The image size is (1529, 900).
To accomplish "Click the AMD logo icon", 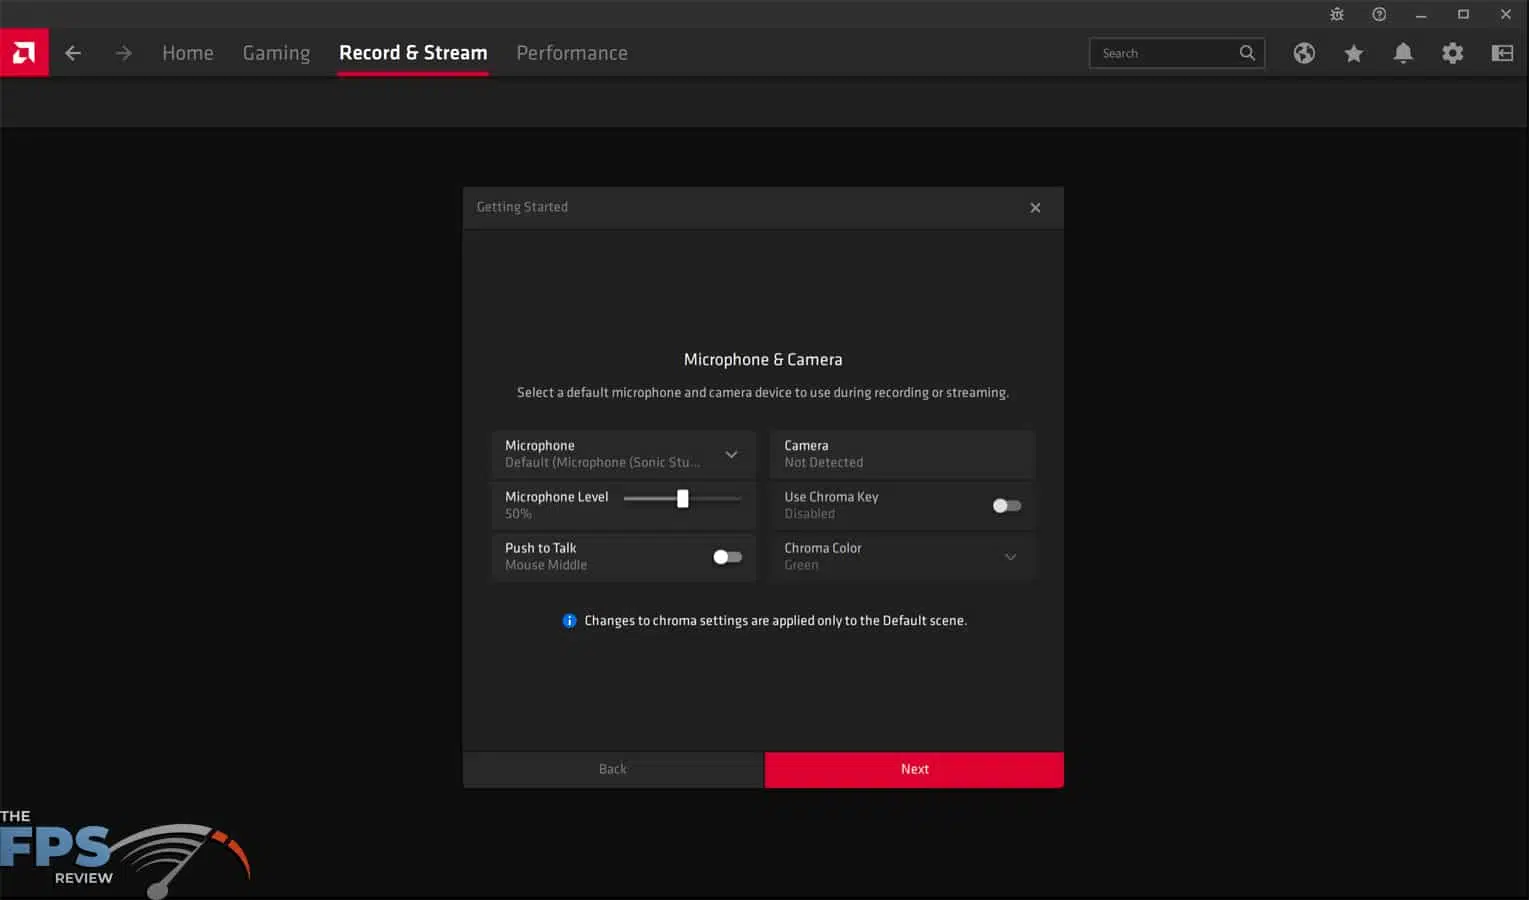I will click(24, 53).
